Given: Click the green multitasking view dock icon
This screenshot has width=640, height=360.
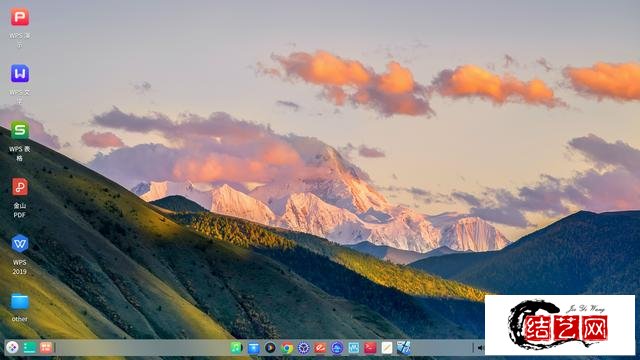Looking at the screenshot, I should tap(30, 347).
